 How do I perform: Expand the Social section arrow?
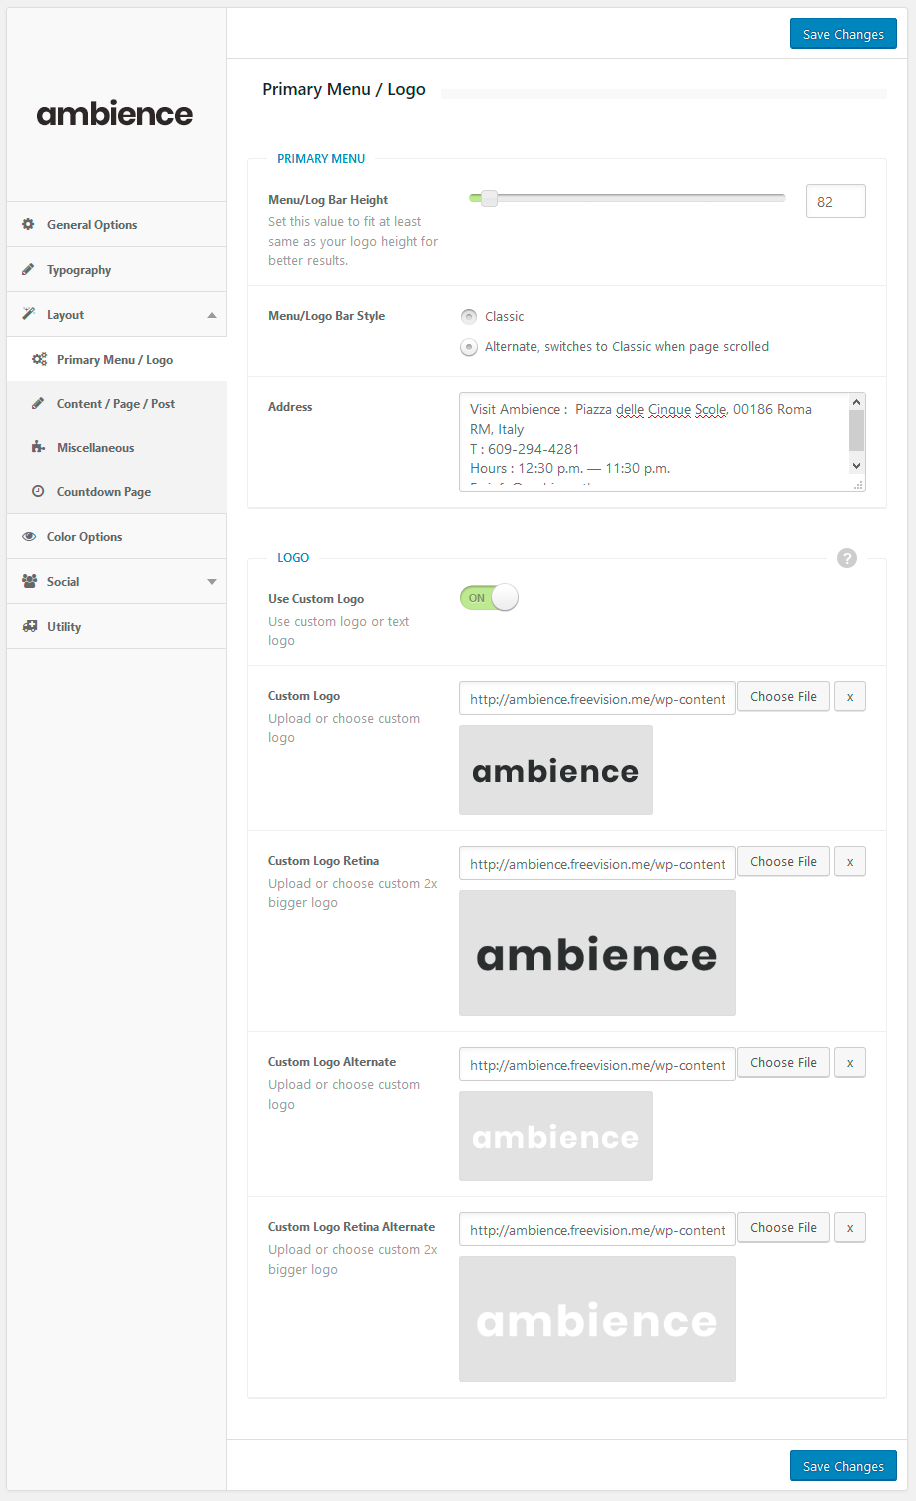tap(211, 582)
